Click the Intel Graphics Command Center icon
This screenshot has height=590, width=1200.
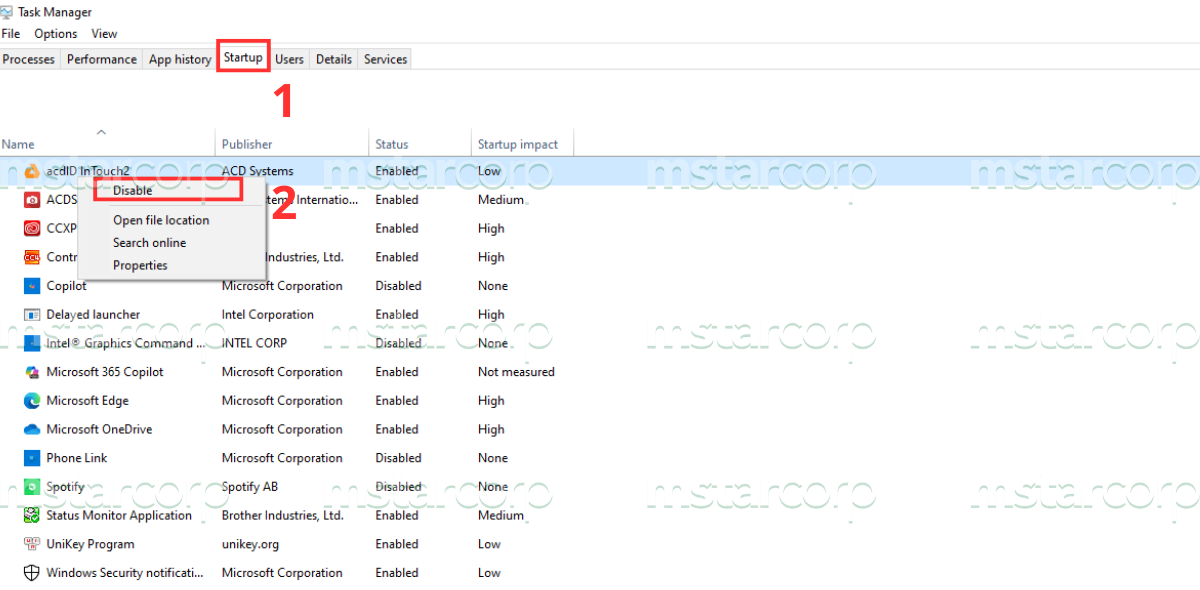click(x=31, y=343)
